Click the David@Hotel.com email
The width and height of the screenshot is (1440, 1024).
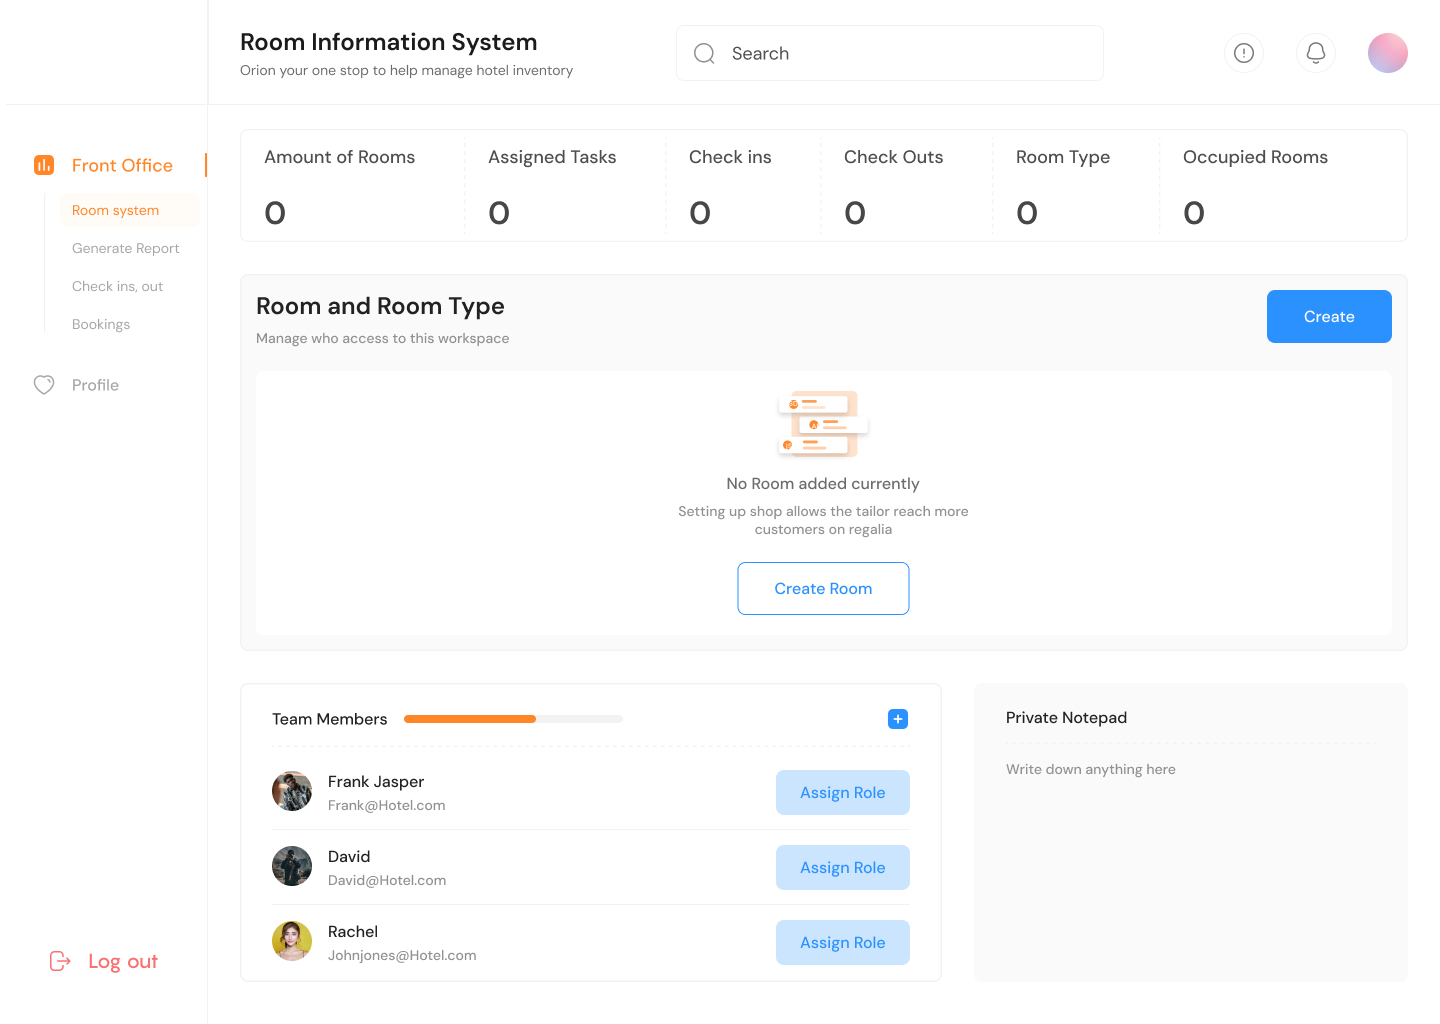(387, 880)
